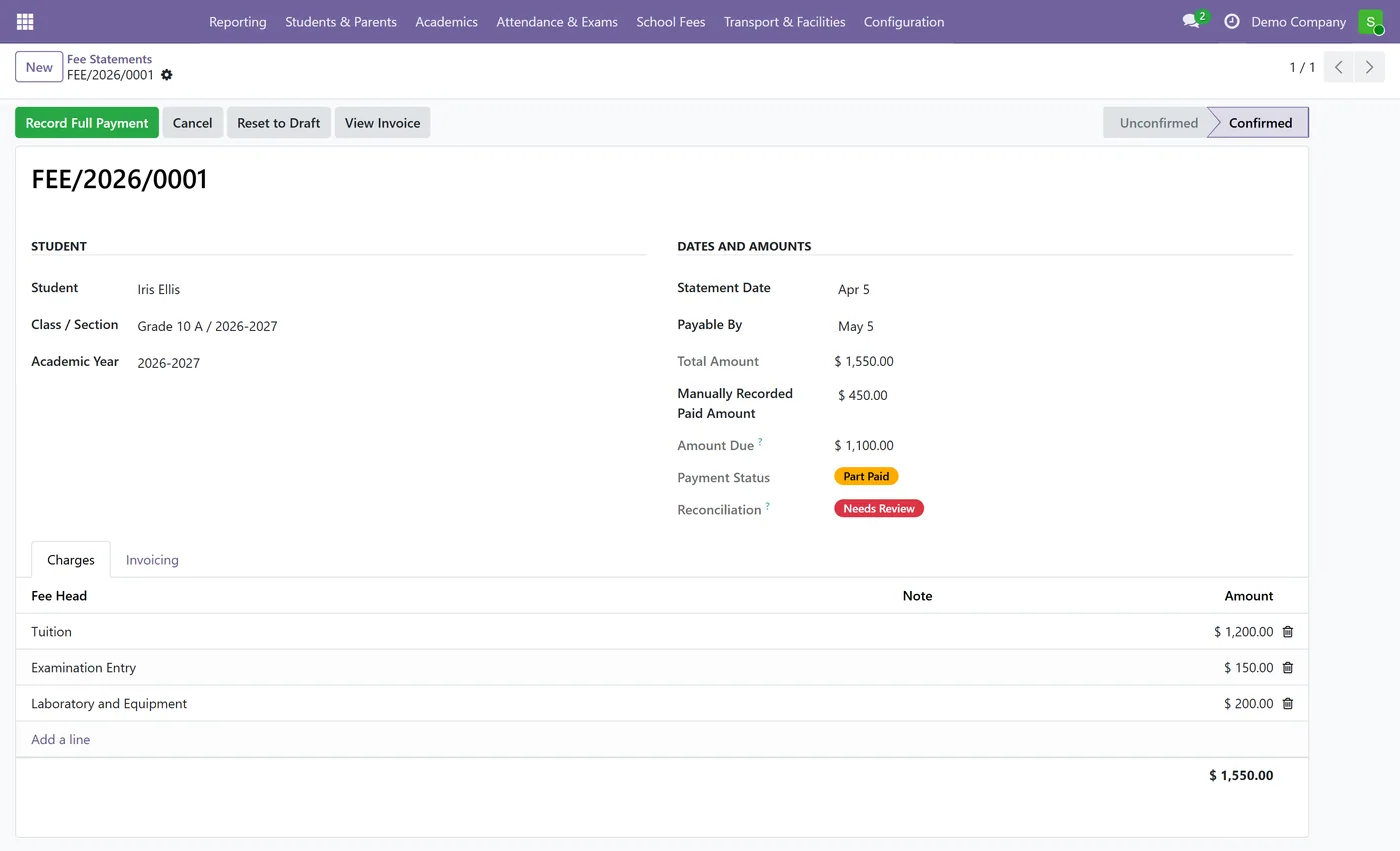Open the Attendance & Exams menu
This screenshot has width=1400, height=851.
557,21
